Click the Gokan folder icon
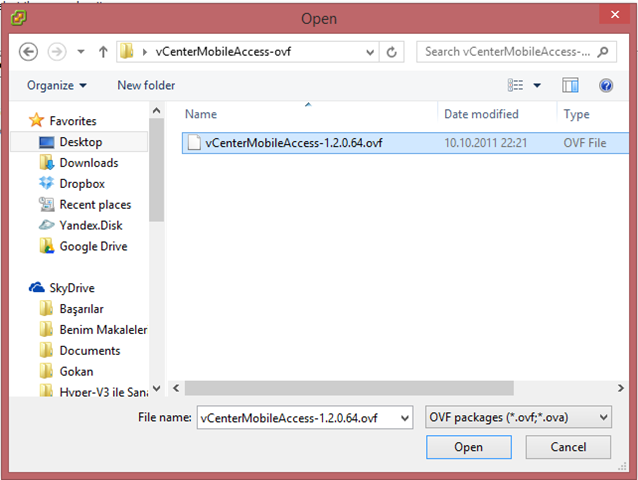The height and width of the screenshot is (480, 638). [x=46, y=371]
